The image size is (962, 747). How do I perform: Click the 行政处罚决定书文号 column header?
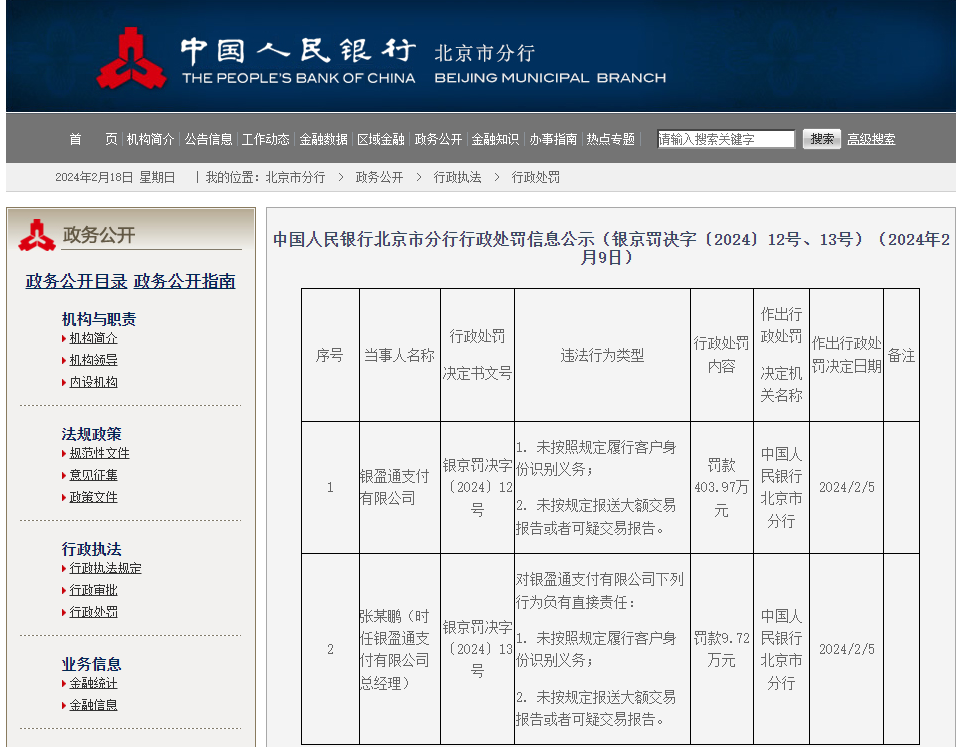coord(477,355)
